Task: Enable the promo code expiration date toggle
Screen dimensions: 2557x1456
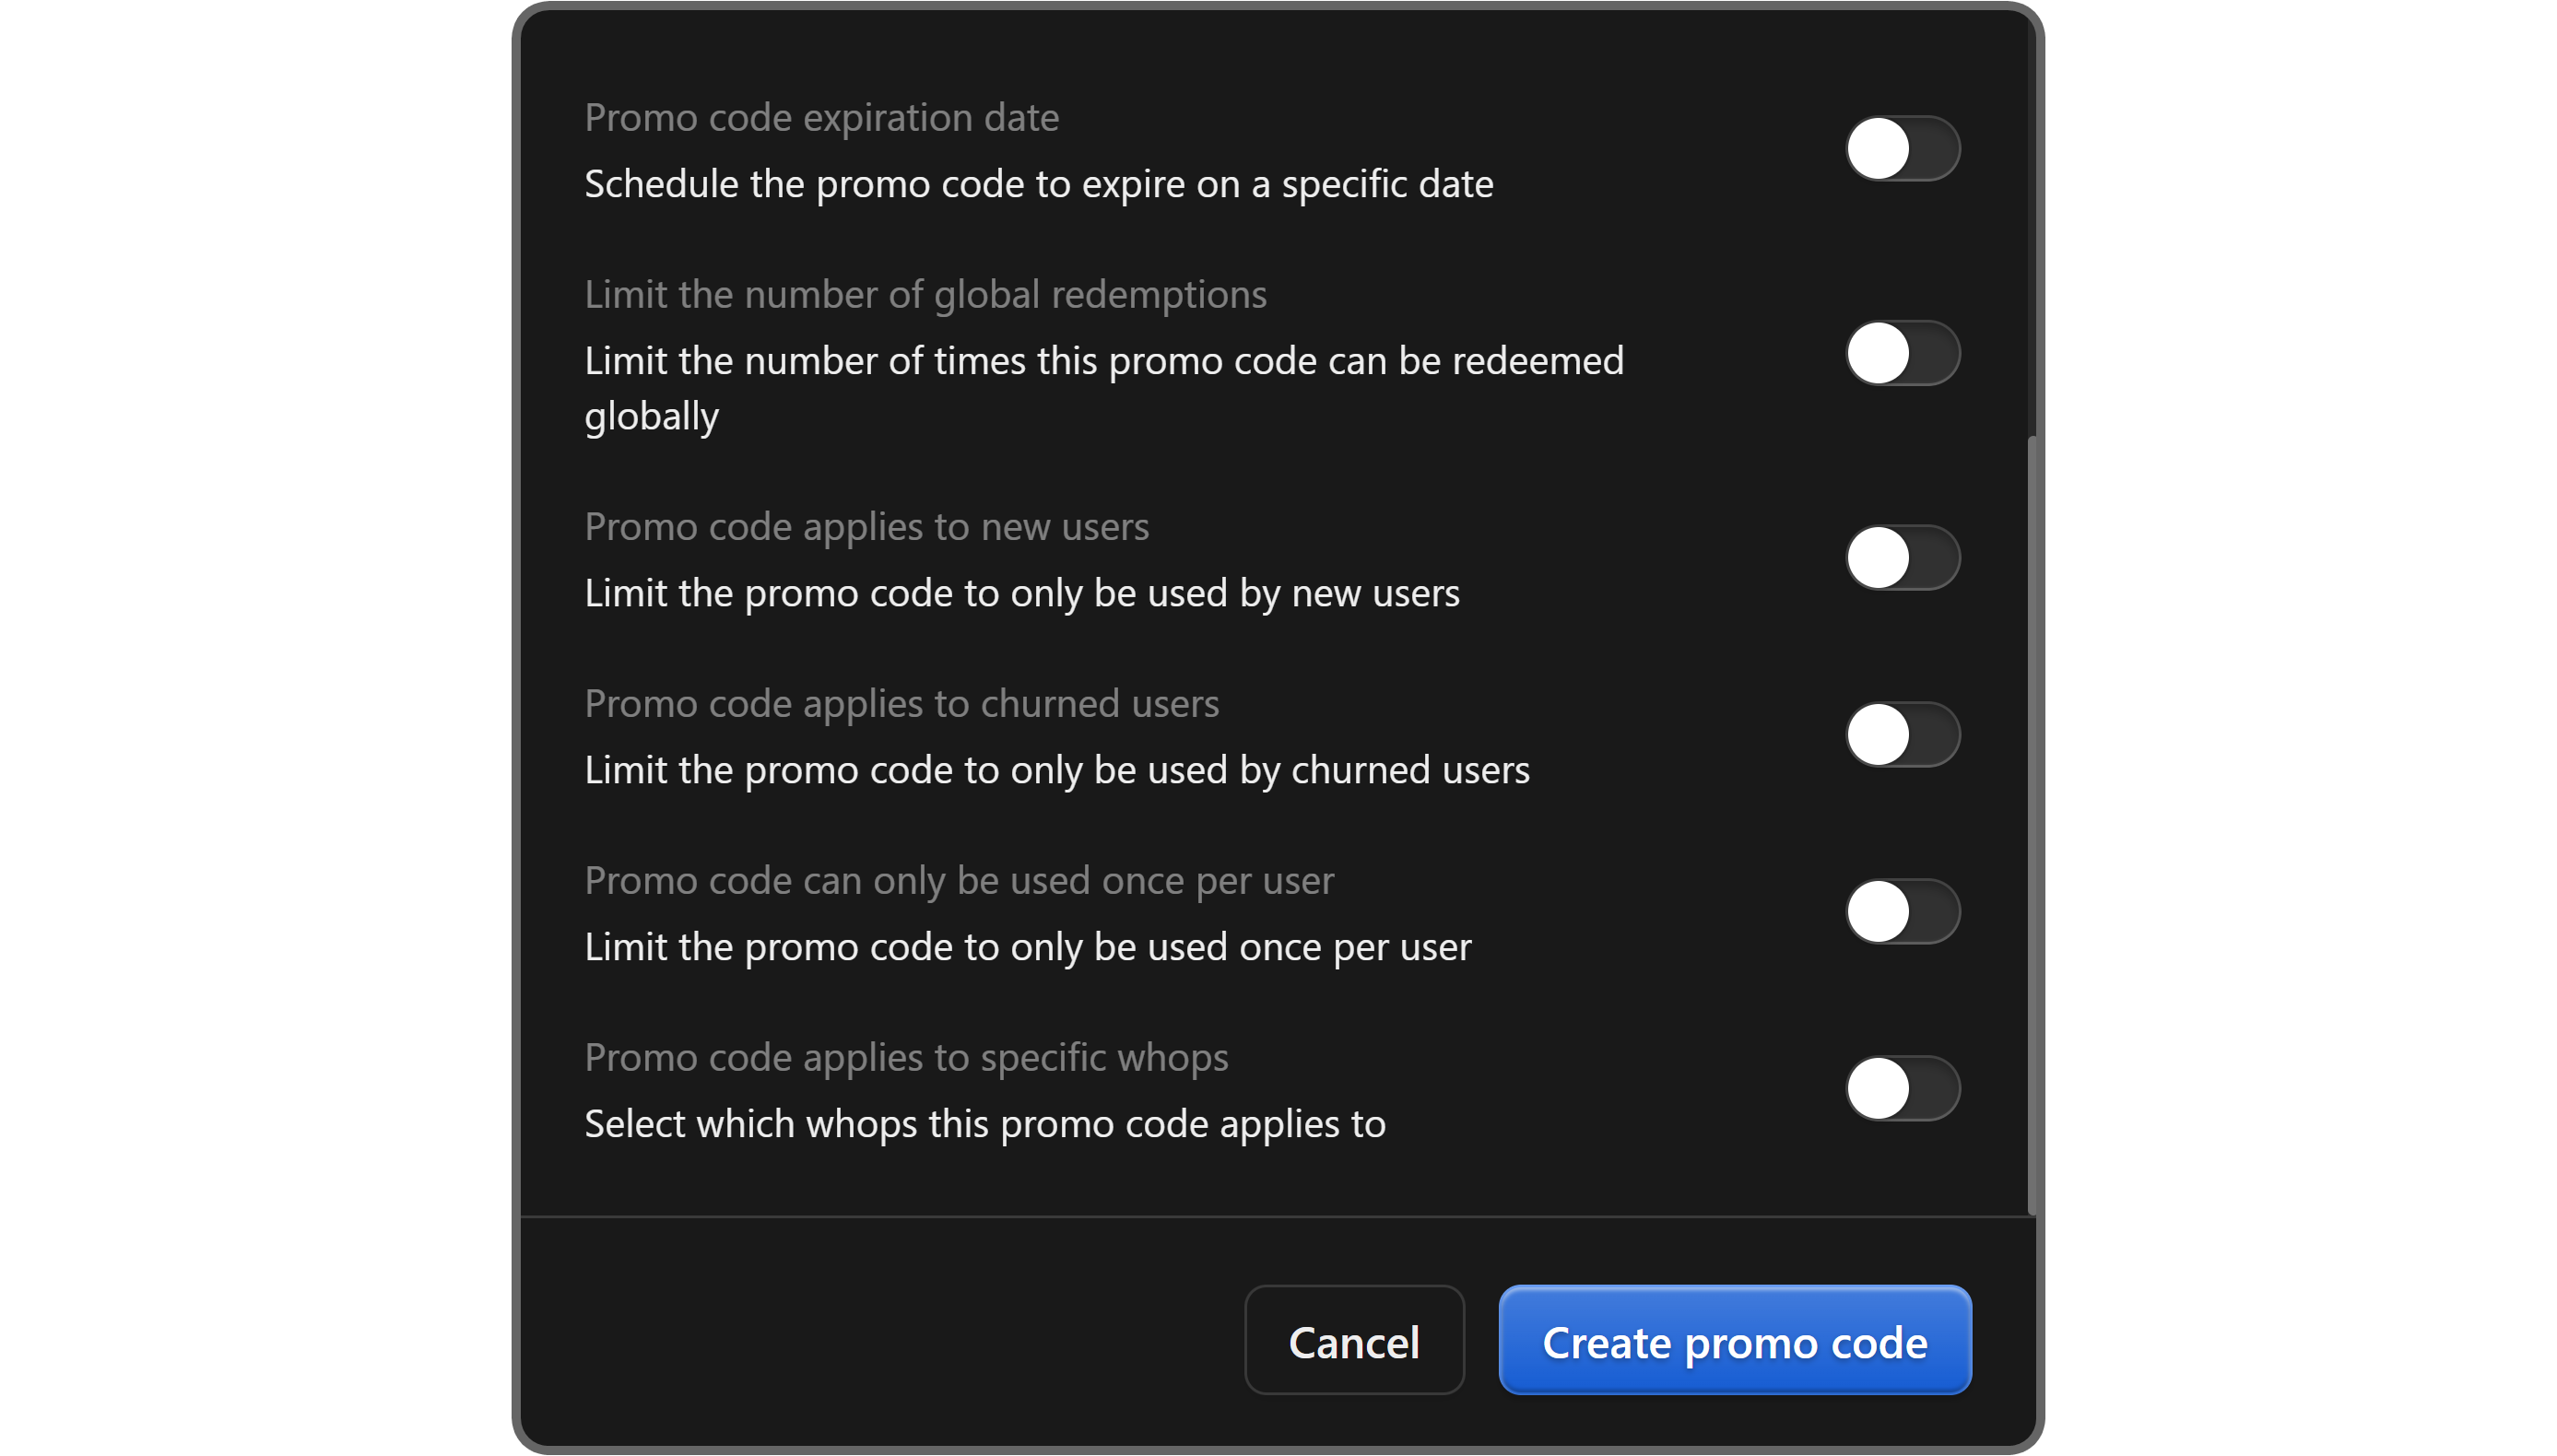Action: click(x=1902, y=149)
